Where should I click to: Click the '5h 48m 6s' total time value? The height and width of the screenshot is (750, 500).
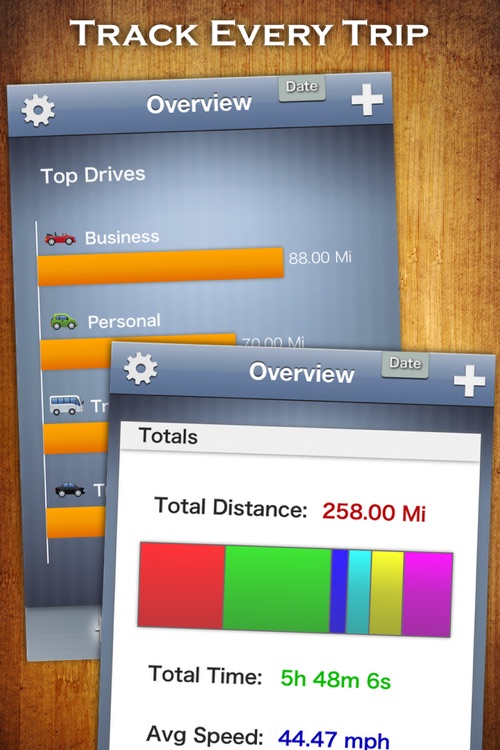[335, 679]
